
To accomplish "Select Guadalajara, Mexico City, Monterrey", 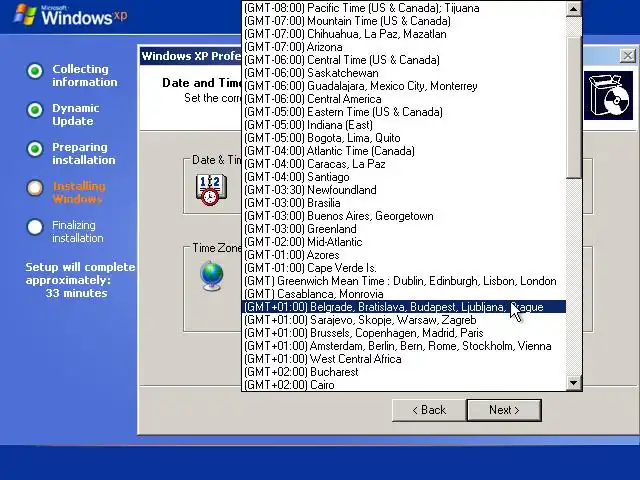I will point(404,86).
